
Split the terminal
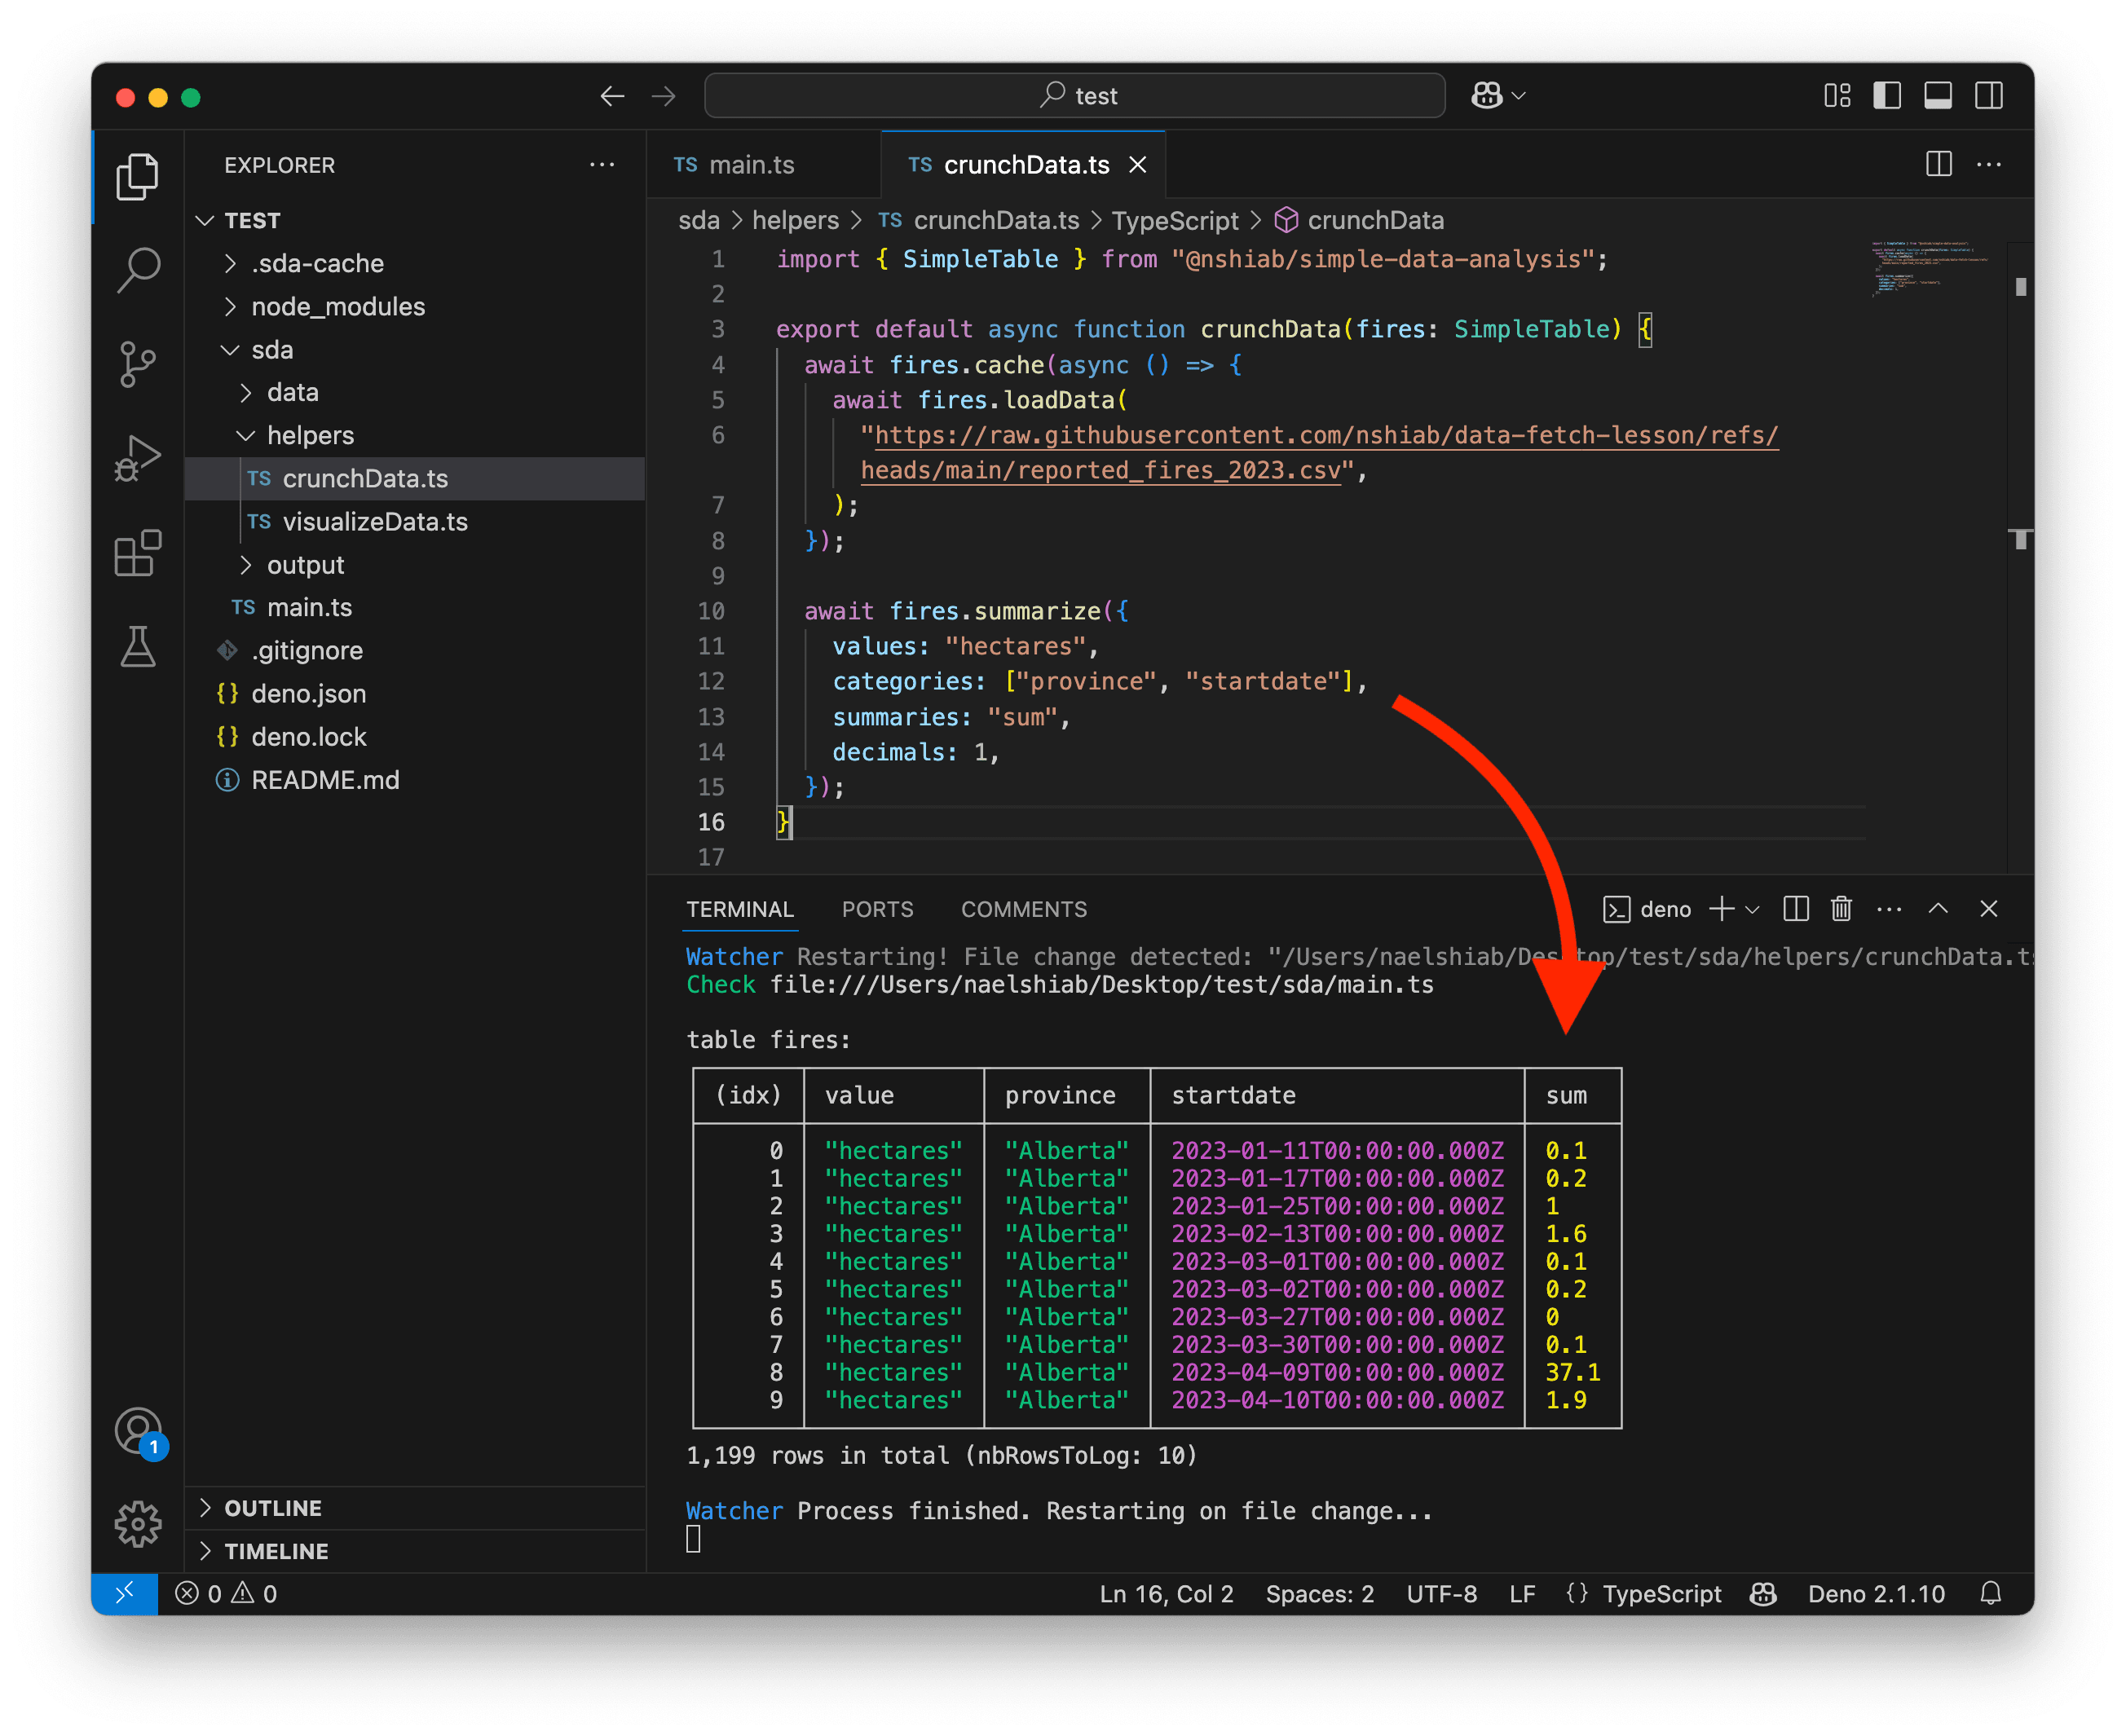pos(1796,909)
